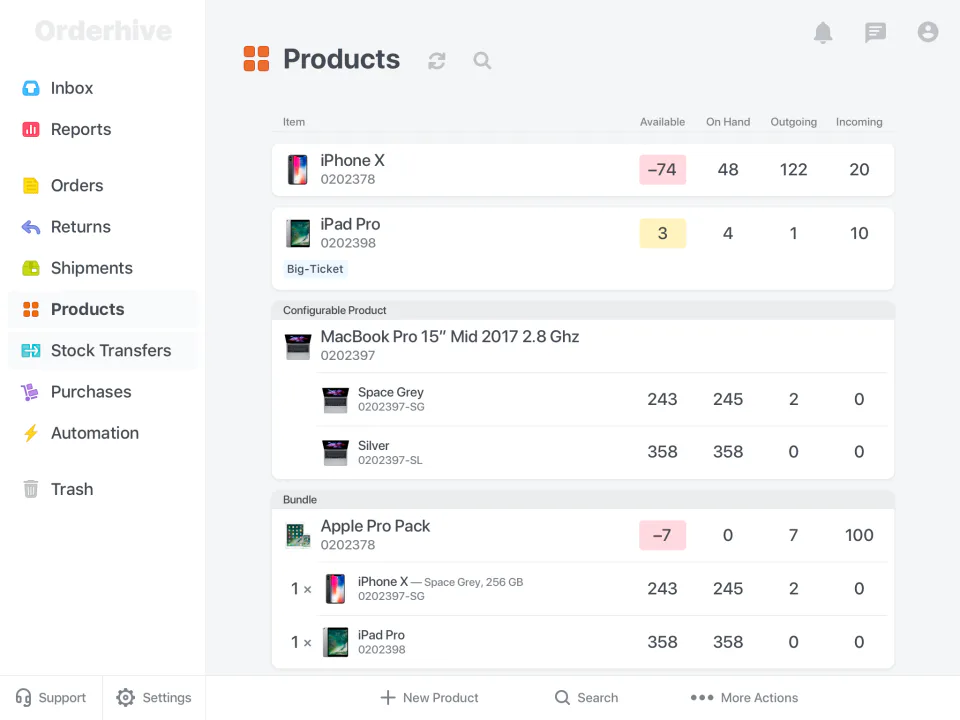Open messages with the chat bubble icon
Screen dimensions: 960x720
point(875,32)
